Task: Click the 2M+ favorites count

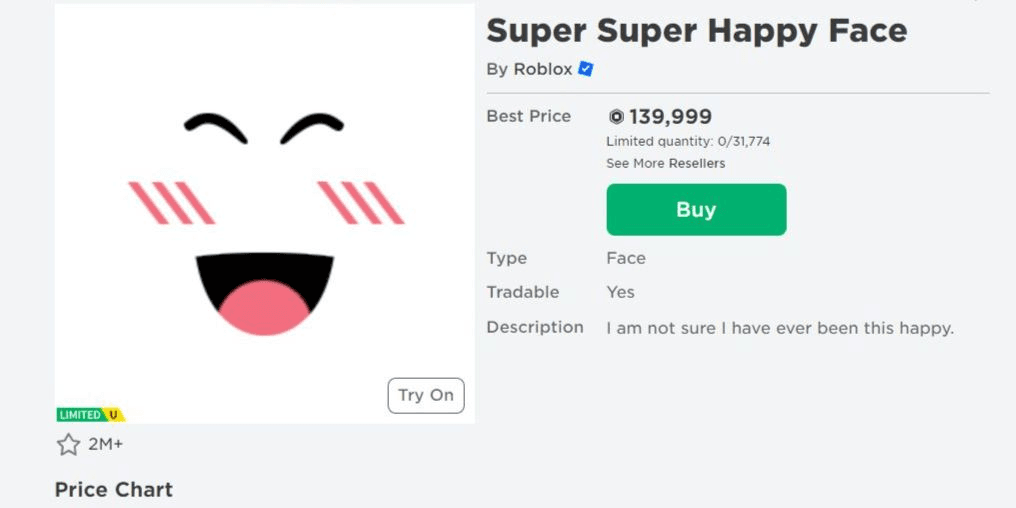Action: tap(105, 444)
